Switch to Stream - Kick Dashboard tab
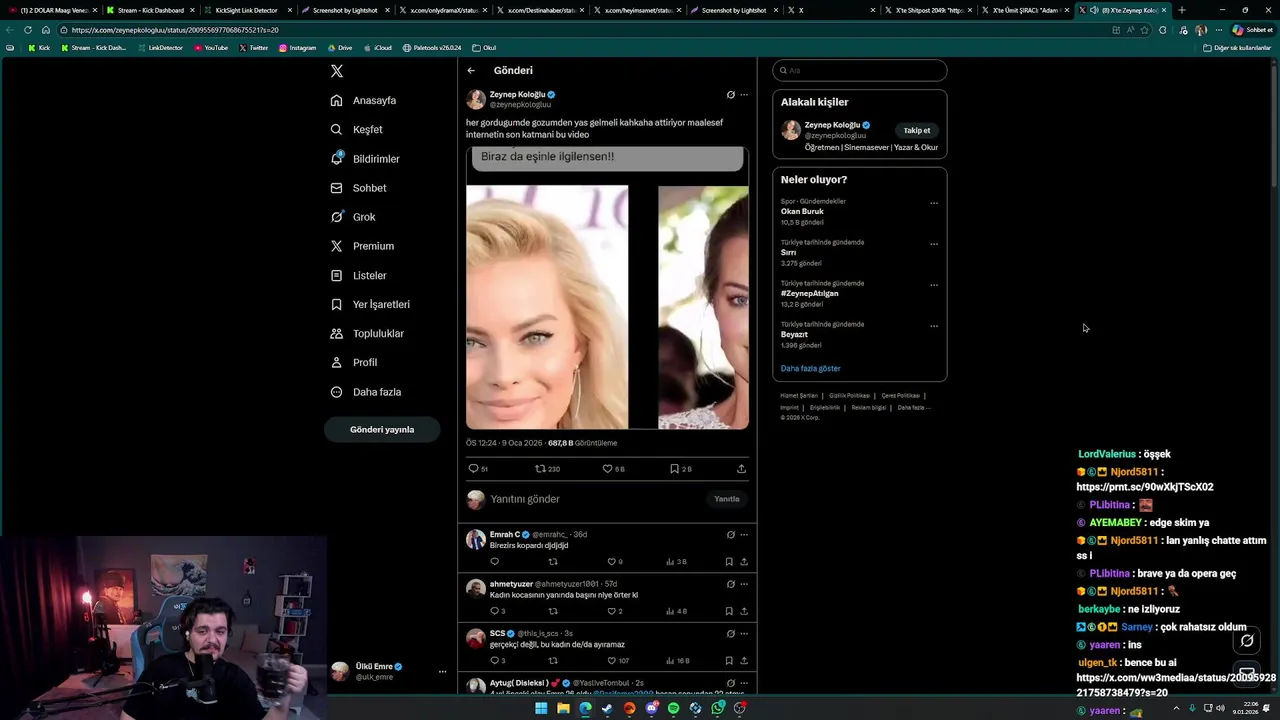 [150, 10]
